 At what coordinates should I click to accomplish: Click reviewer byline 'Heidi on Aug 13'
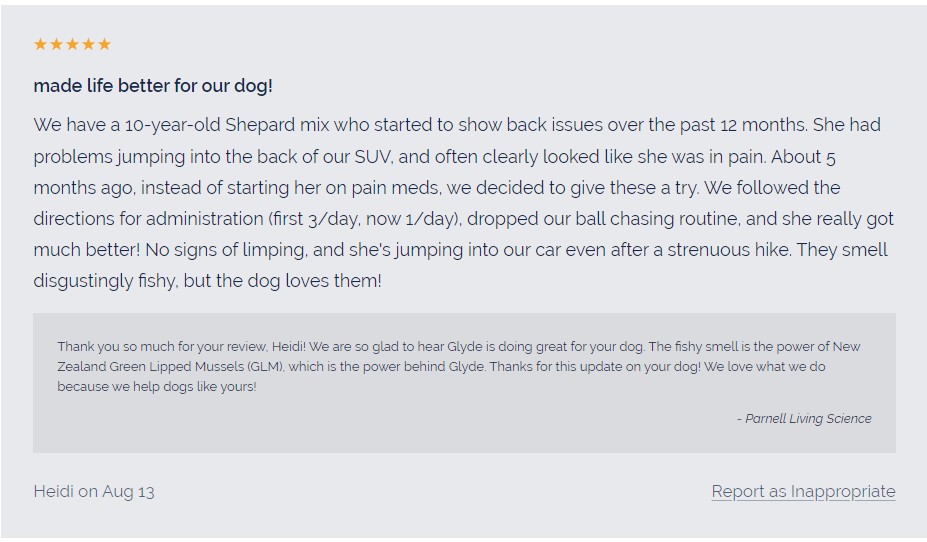click(x=94, y=492)
